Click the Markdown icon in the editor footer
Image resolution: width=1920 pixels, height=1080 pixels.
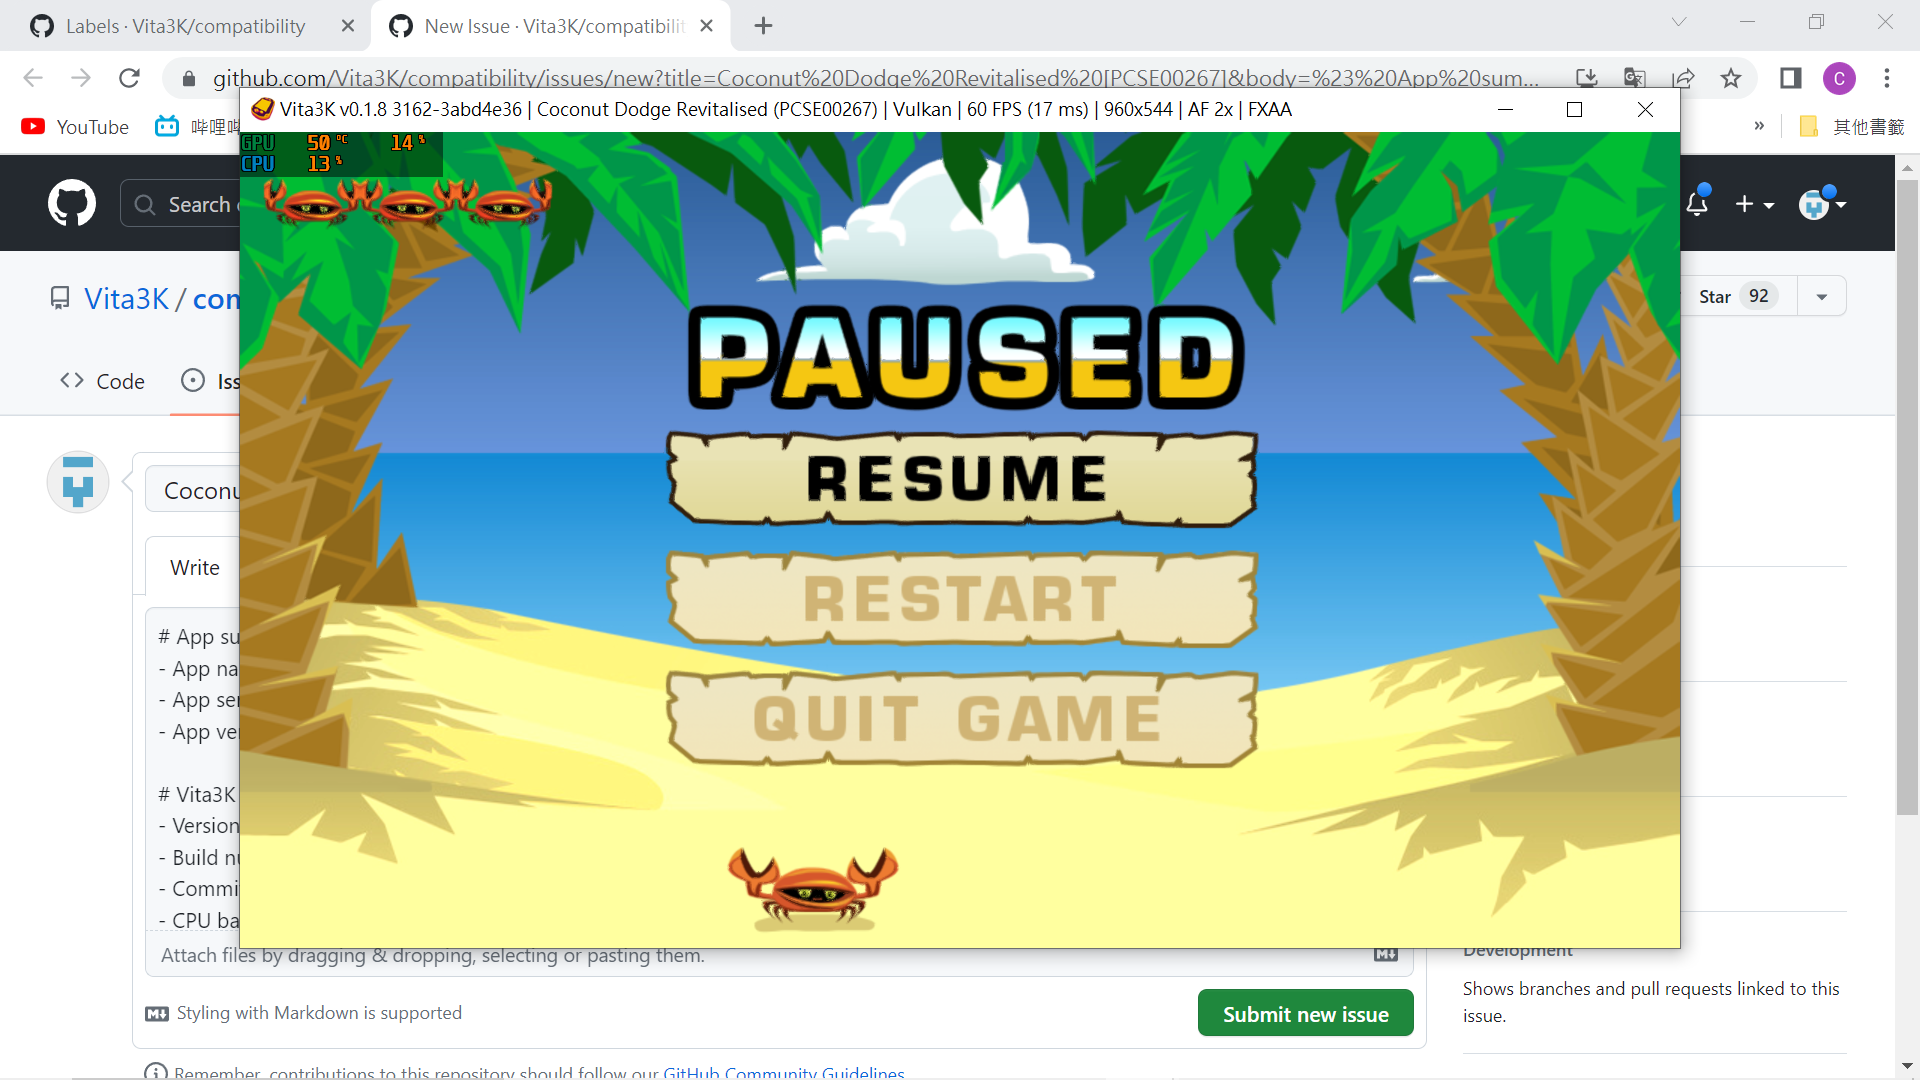1385,955
